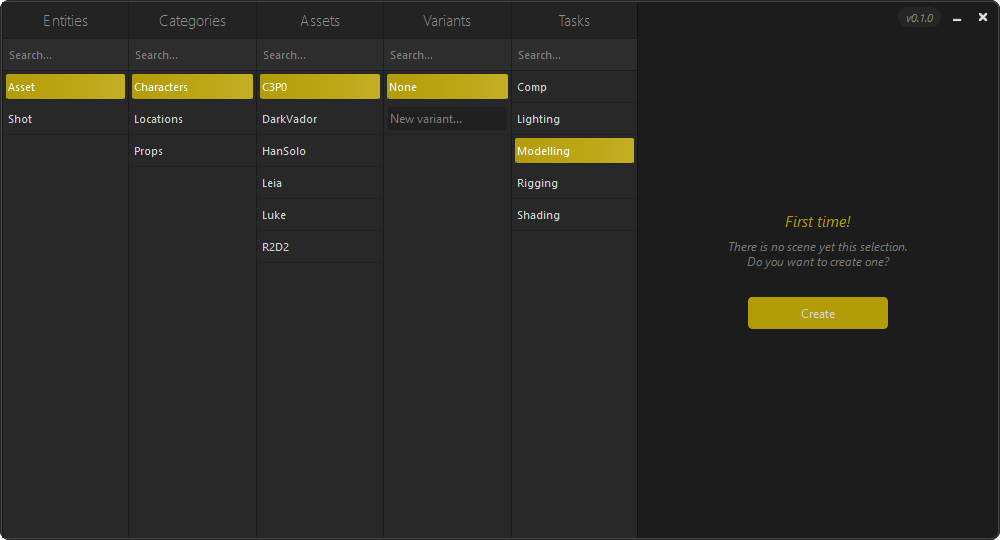Choose Luke from the Assets list
This screenshot has width=1000, height=540.
point(319,215)
